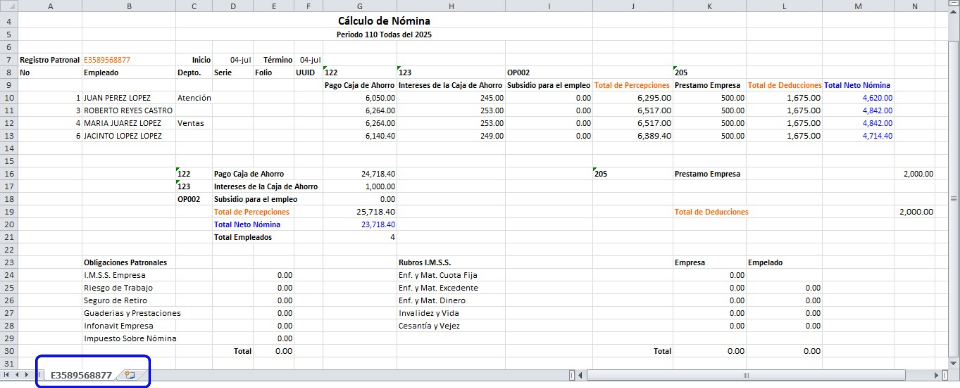Image resolution: width=960 pixels, height=388 pixels.
Task: Click the 'Impuesto Sobre Nómina' row label
Action: pyautogui.click(x=130, y=338)
